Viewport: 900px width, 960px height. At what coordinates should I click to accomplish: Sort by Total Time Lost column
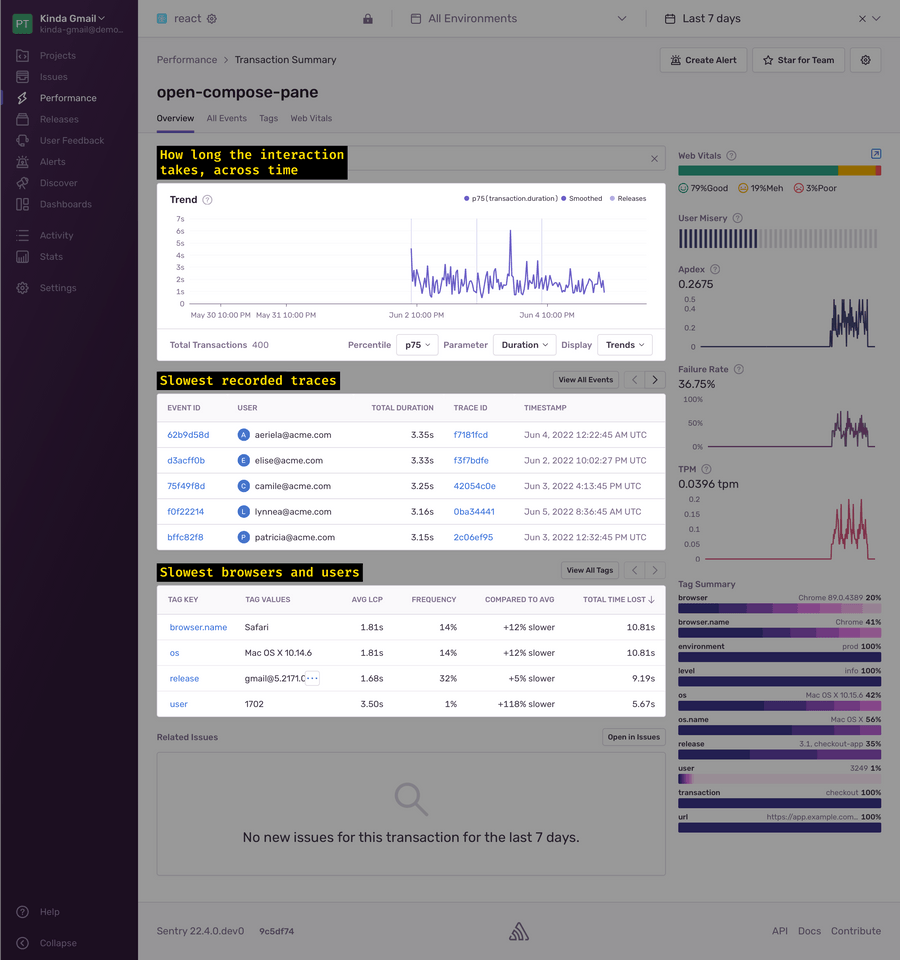point(618,599)
